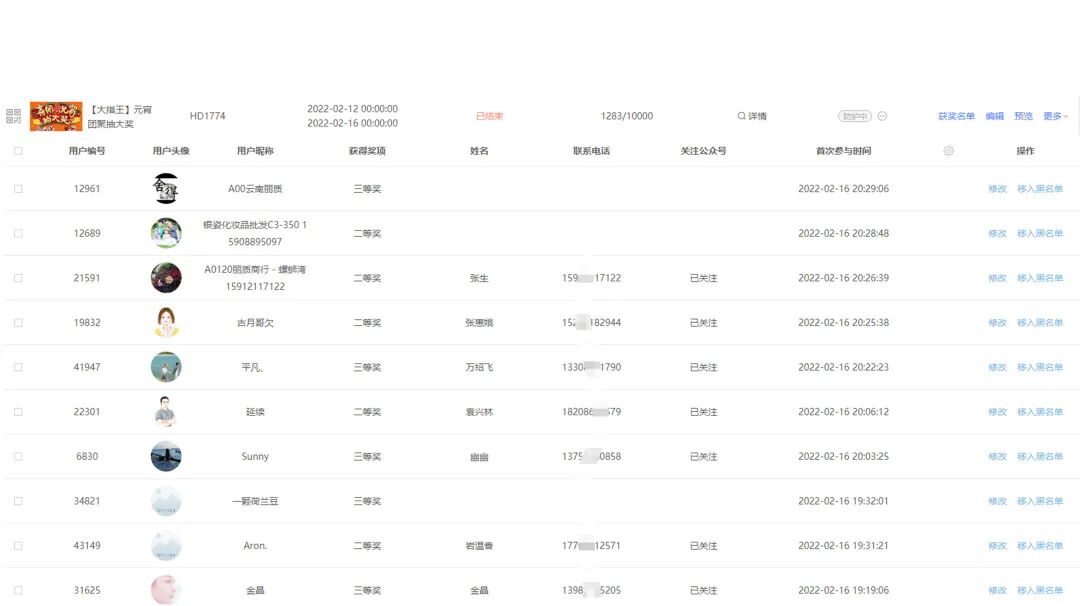Image resolution: width=1080 pixels, height=606 pixels.
Task: Click avatar of user 延续
Action: (x=166, y=412)
